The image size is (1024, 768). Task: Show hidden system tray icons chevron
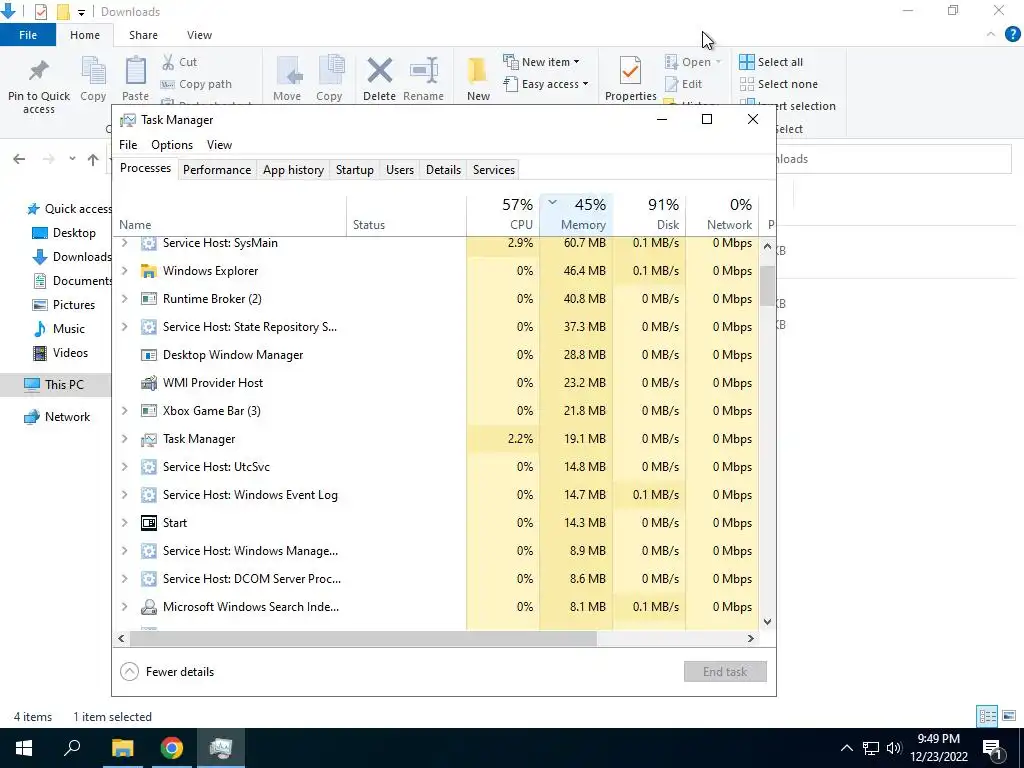(846, 748)
